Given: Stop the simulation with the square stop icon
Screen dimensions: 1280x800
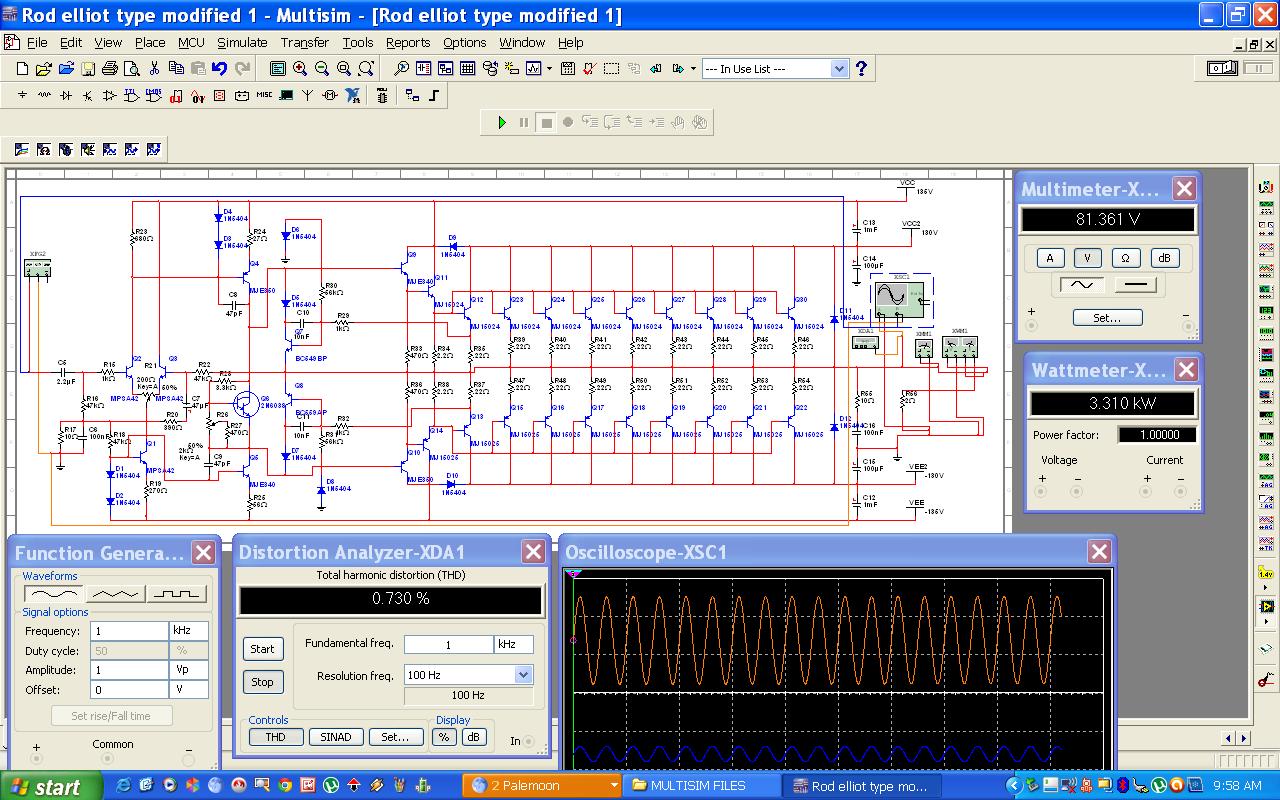Looking at the screenshot, I should (546, 122).
